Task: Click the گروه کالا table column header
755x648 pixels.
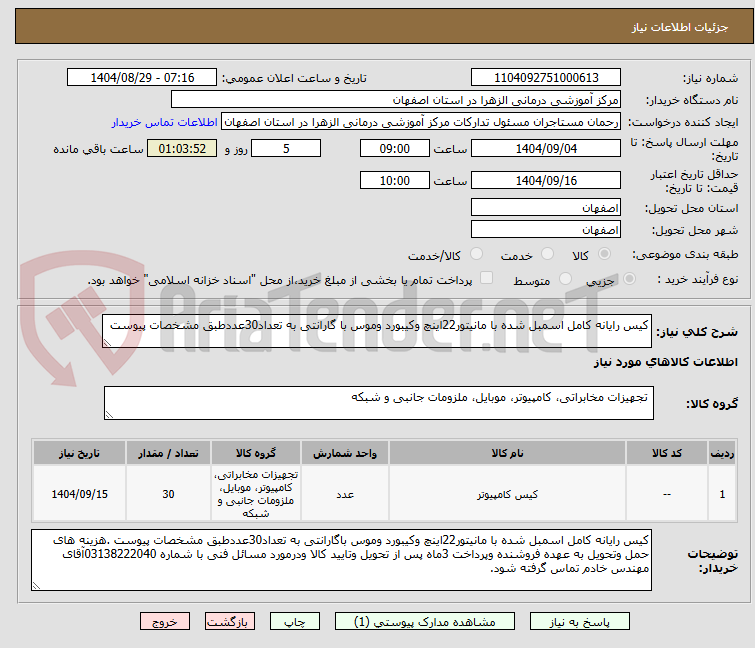Action: tap(256, 453)
